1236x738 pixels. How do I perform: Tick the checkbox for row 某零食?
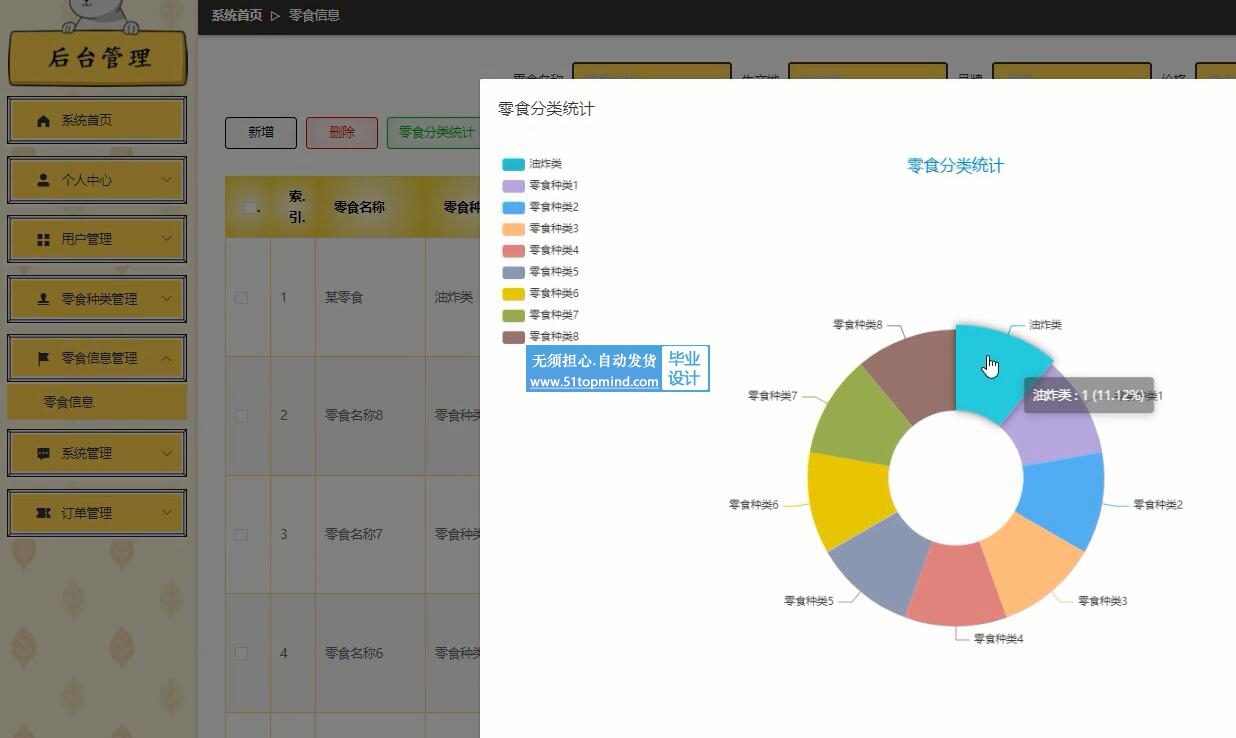pyautogui.click(x=241, y=297)
